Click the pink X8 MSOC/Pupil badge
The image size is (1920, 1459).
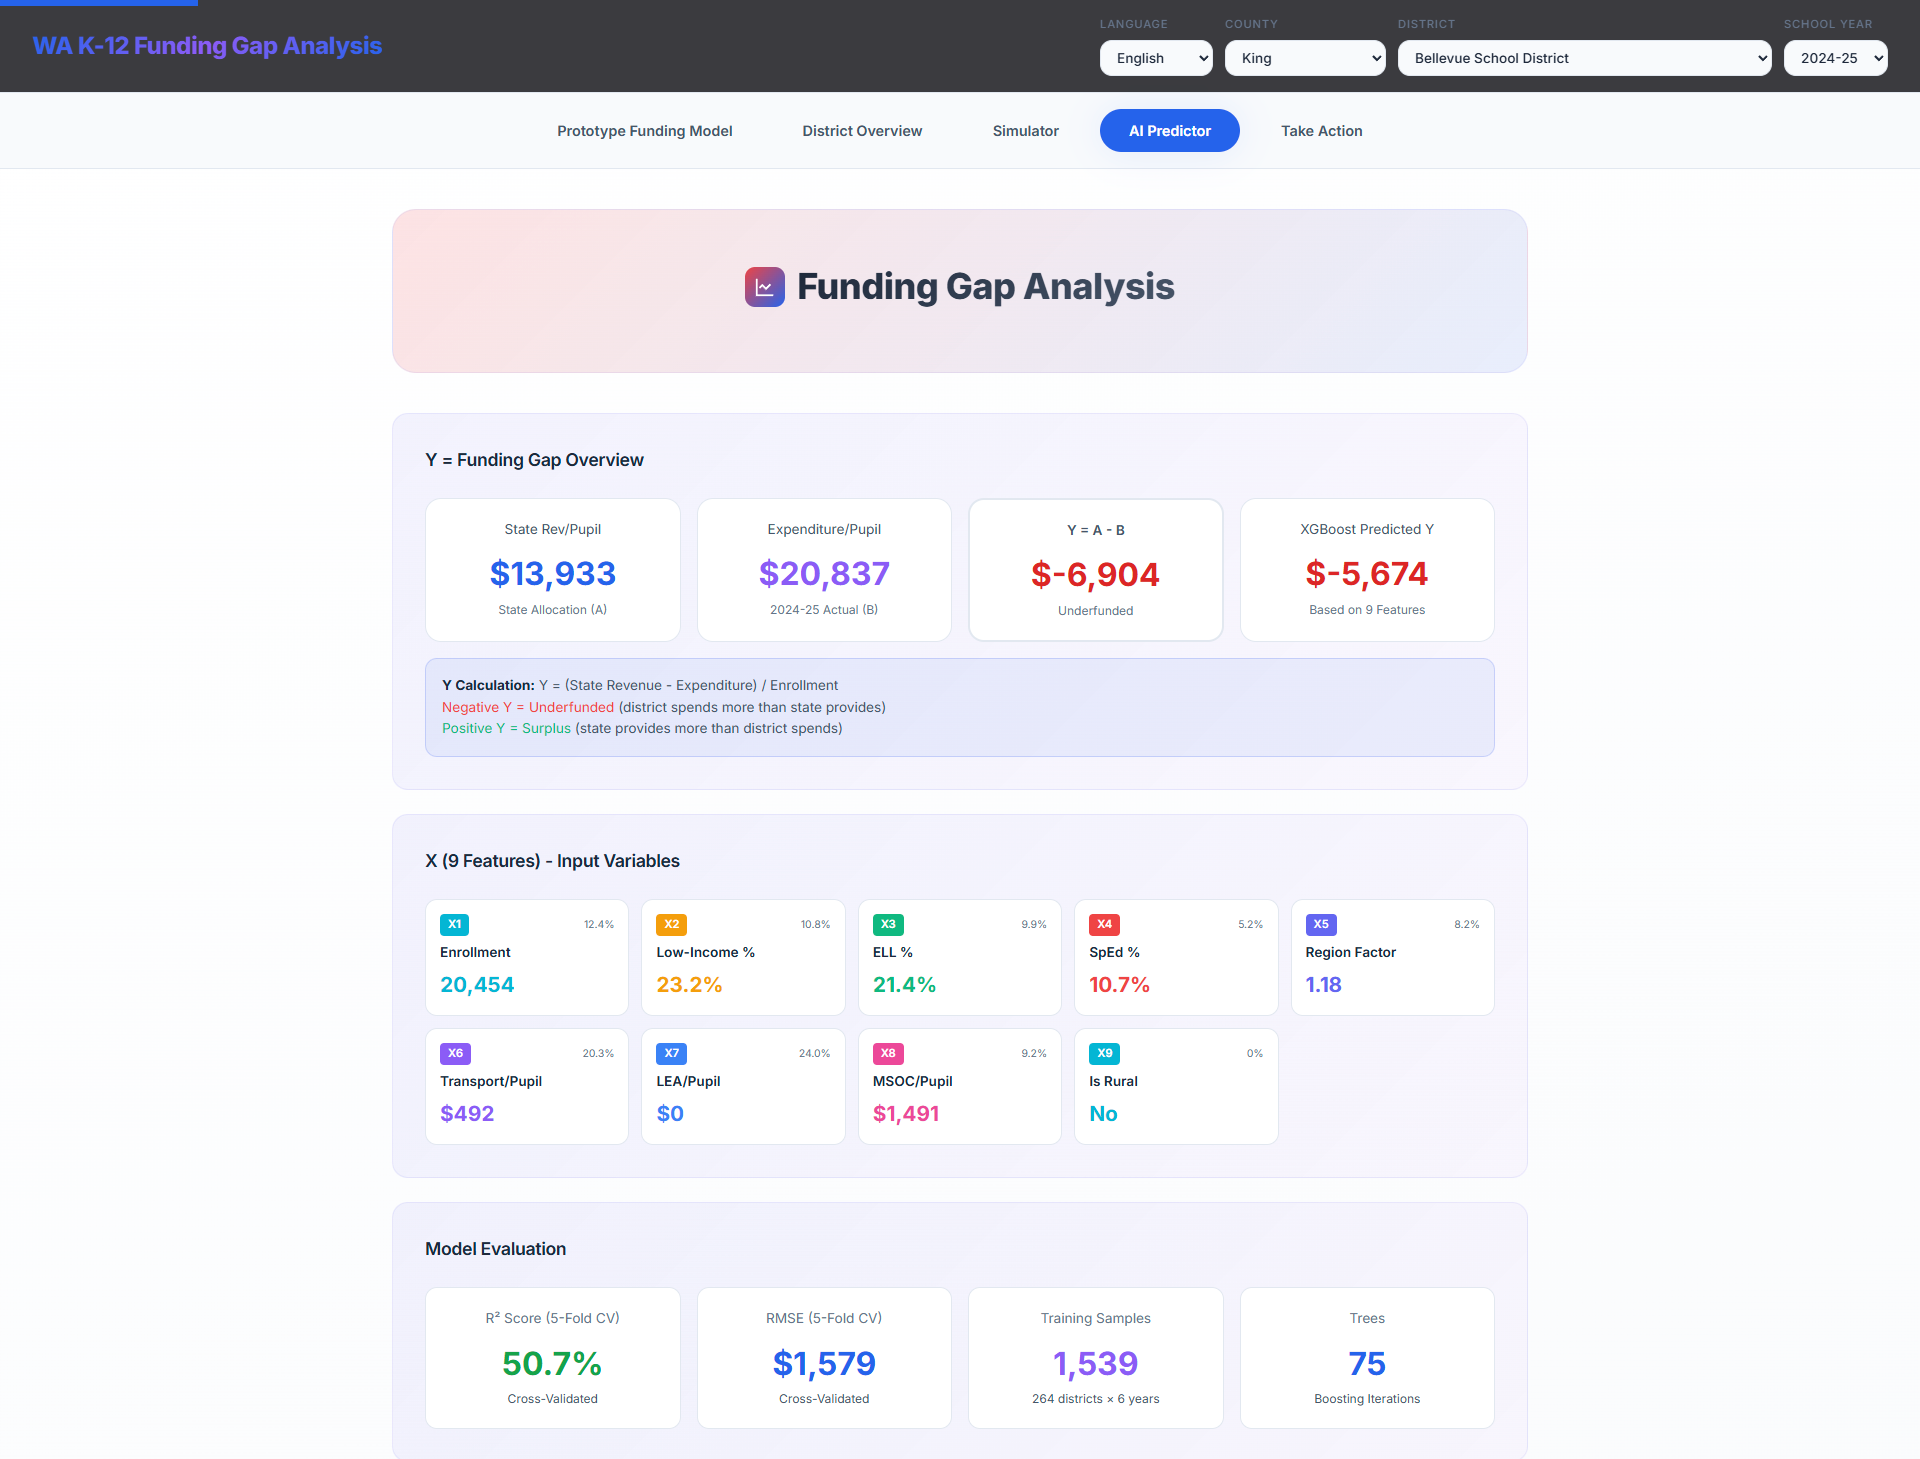click(x=887, y=1053)
